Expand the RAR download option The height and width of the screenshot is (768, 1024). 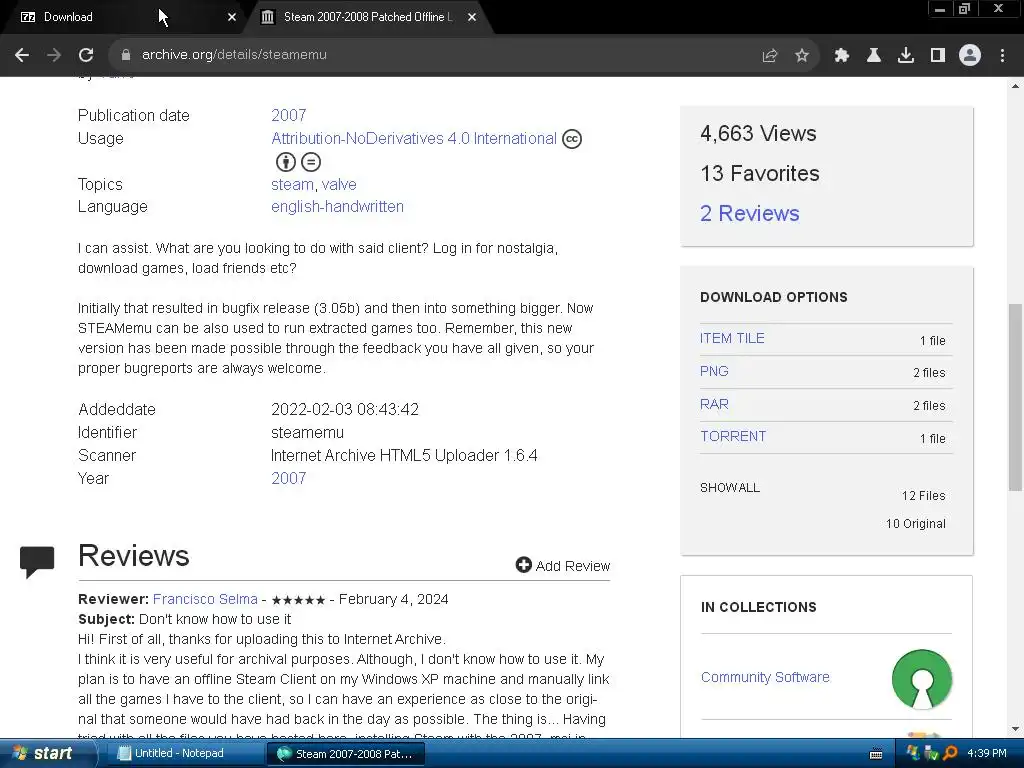[x=714, y=404]
